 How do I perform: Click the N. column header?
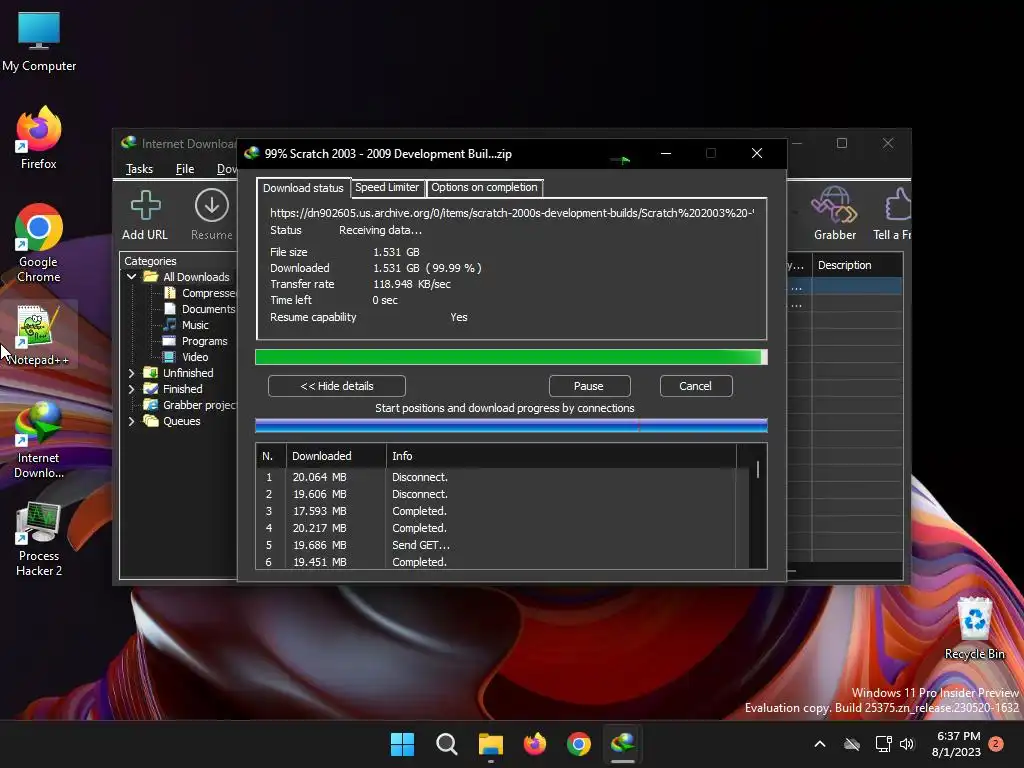click(x=271, y=456)
